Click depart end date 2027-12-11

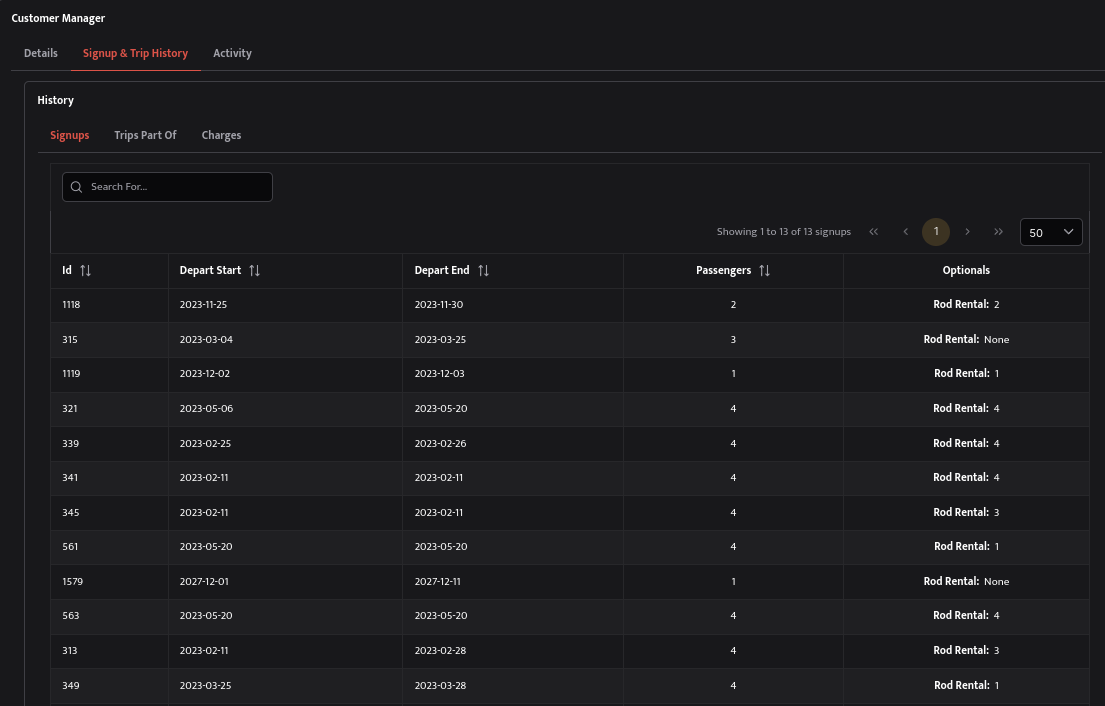tap(438, 581)
